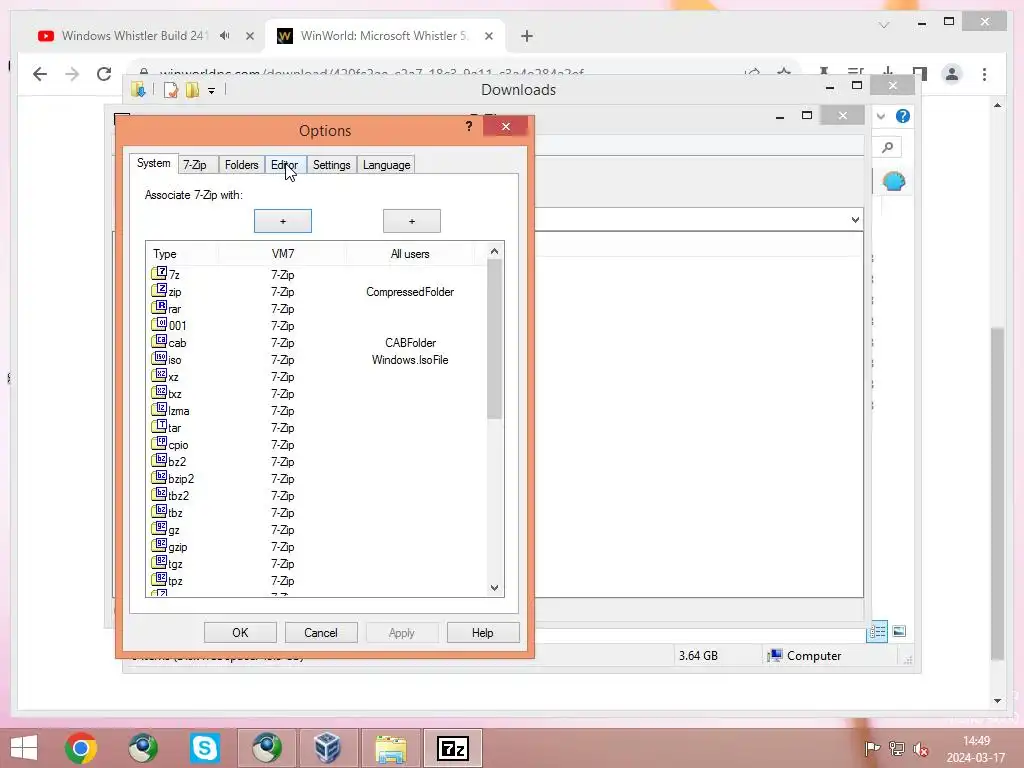Screen dimensions: 1024x768
Task: Select the tpz file type icon
Action: [x=159, y=579]
